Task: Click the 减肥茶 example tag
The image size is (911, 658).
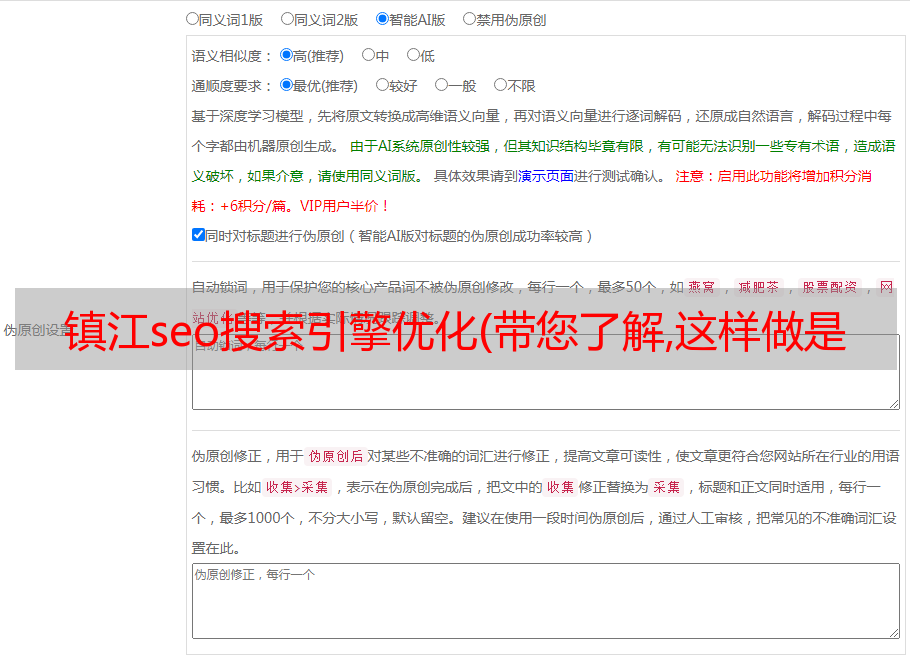Action: [x=759, y=287]
